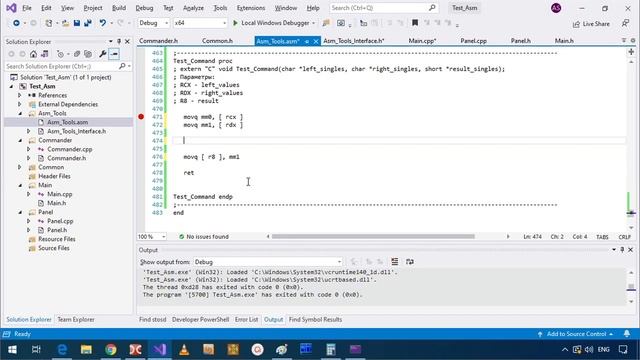
Task: Select Main.h in Solution Explorer
Action: click(x=57, y=203)
